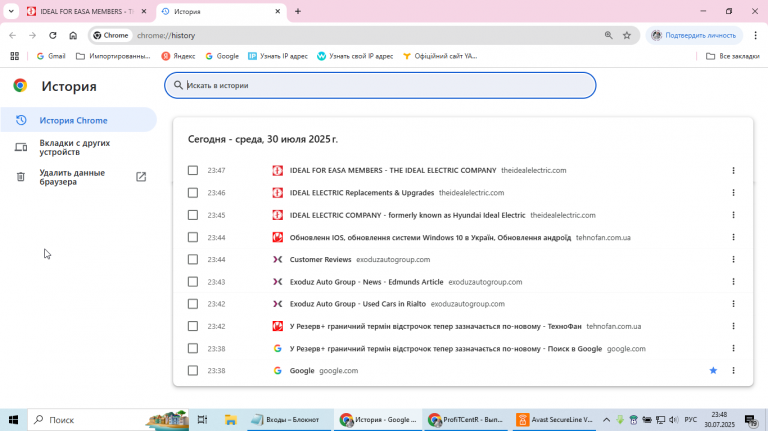Click the blue bookmark star on Google entry
The image size is (768, 431).
(x=713, y=371)
